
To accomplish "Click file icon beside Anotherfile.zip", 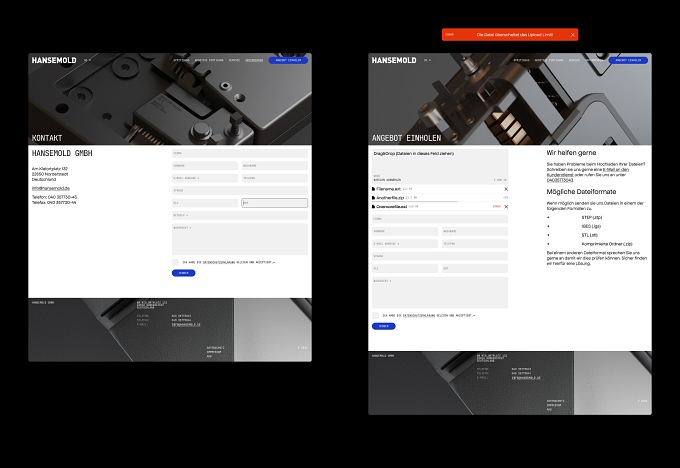I will click(x=373, y=198).
